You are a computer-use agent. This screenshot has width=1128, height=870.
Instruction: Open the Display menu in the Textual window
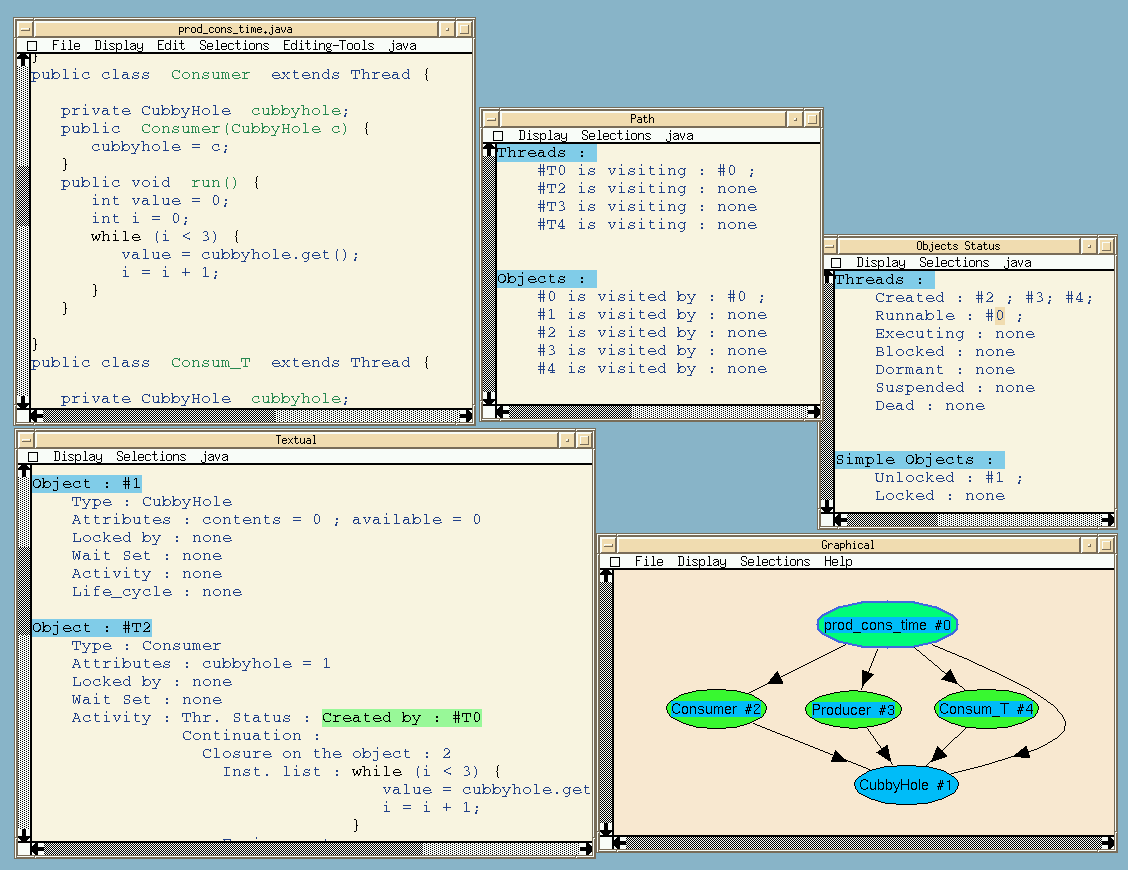point(78,456)
